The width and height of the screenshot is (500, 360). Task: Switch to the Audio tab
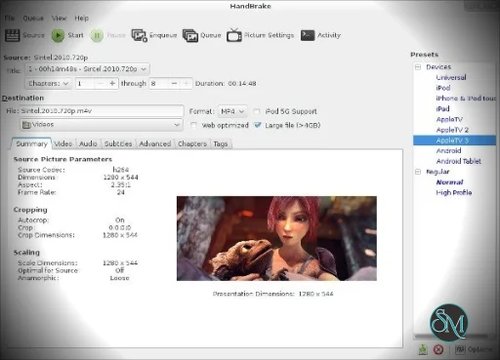tap(88, 144)
